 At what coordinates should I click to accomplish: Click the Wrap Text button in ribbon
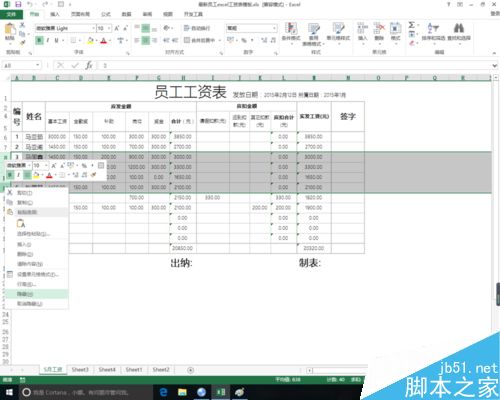(197, 28)
